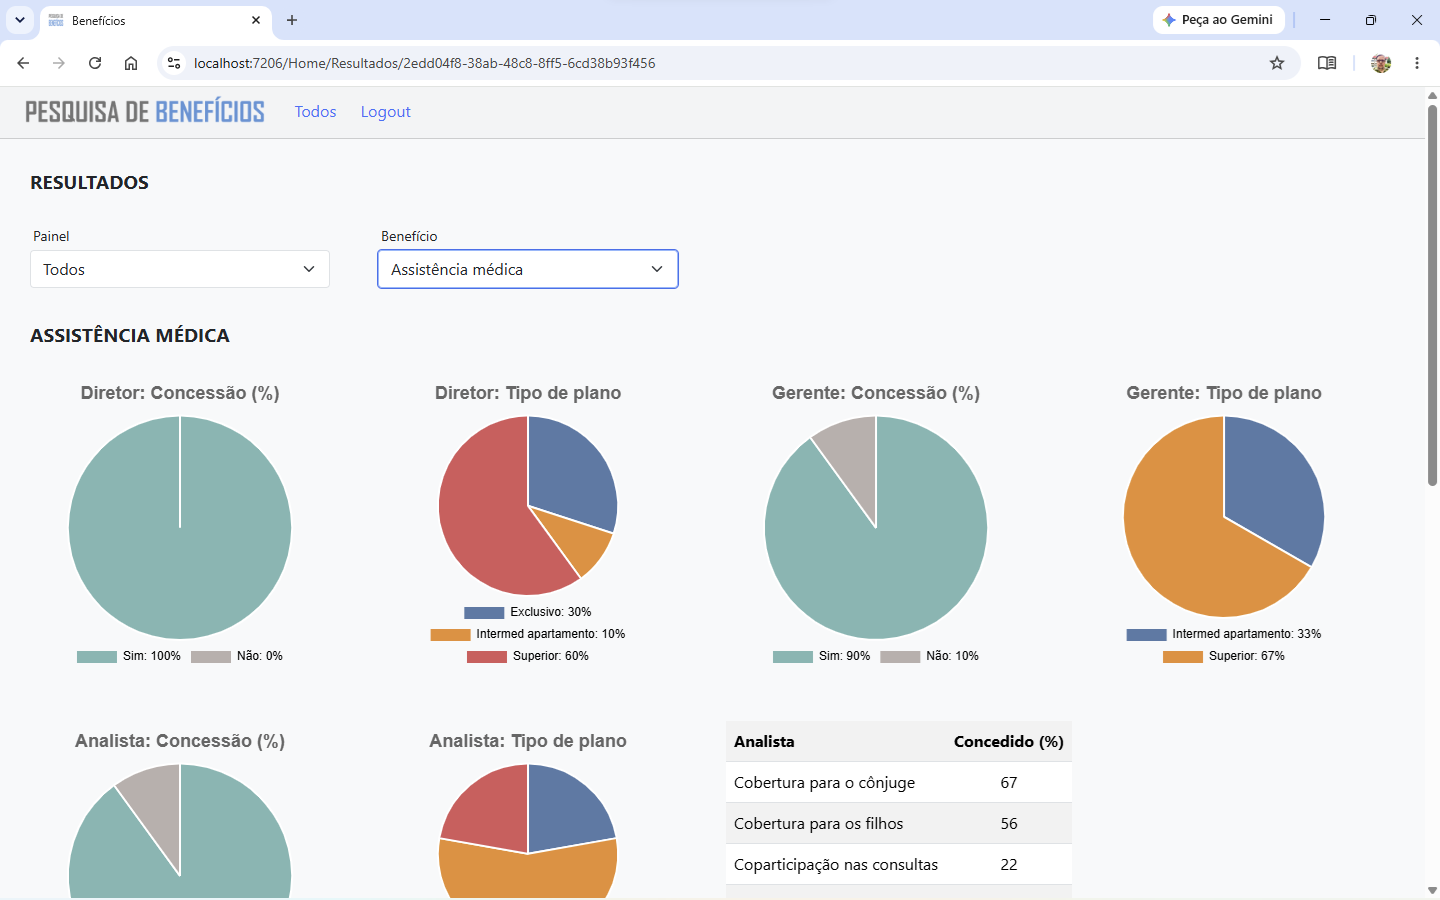Toggle the Exclusivo legend in Diretor chart

(x=528, y=612)
